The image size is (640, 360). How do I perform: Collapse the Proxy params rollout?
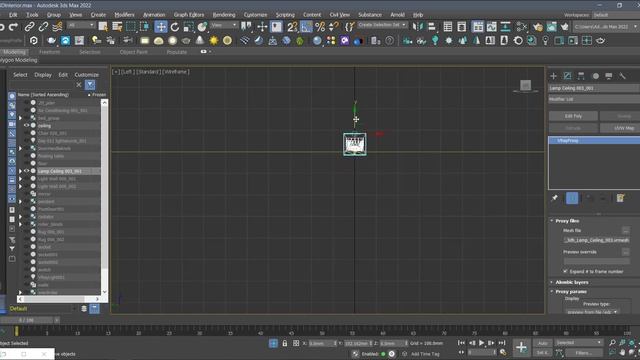(552, 292)
